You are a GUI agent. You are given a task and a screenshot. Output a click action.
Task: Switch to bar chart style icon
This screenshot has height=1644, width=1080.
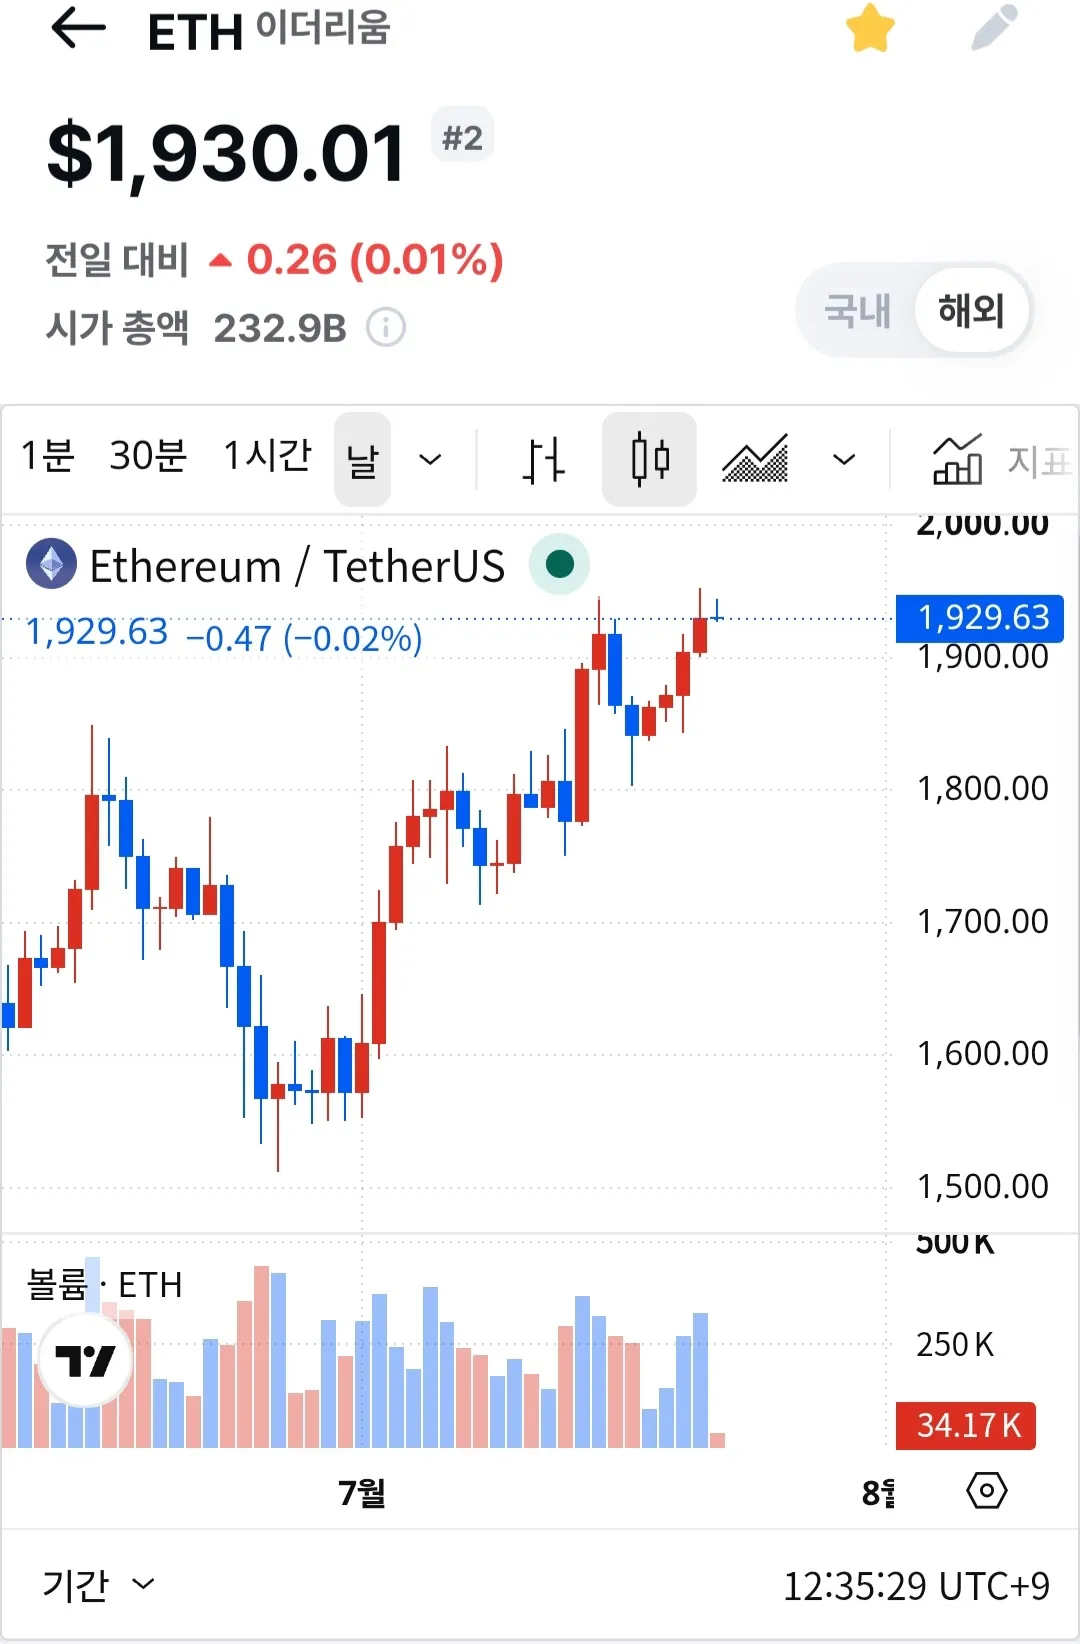coord(544,460)
